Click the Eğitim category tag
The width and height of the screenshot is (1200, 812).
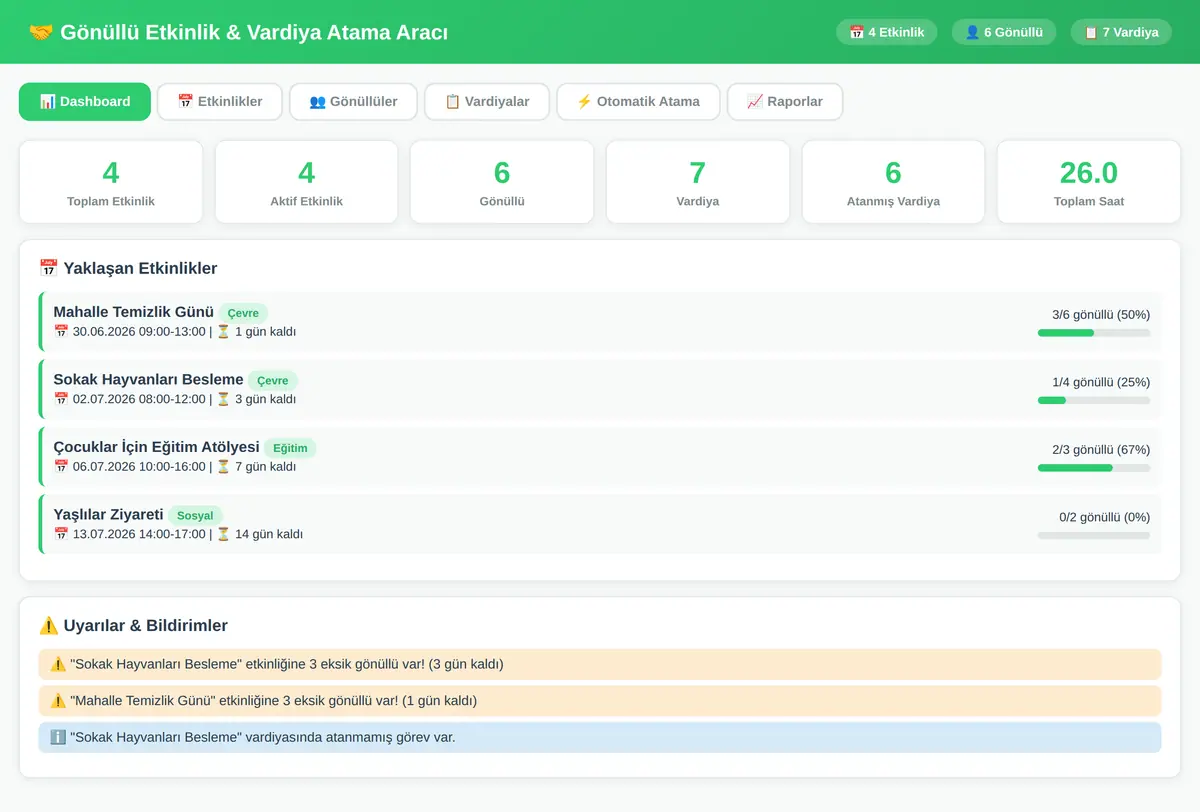point(290,448)
